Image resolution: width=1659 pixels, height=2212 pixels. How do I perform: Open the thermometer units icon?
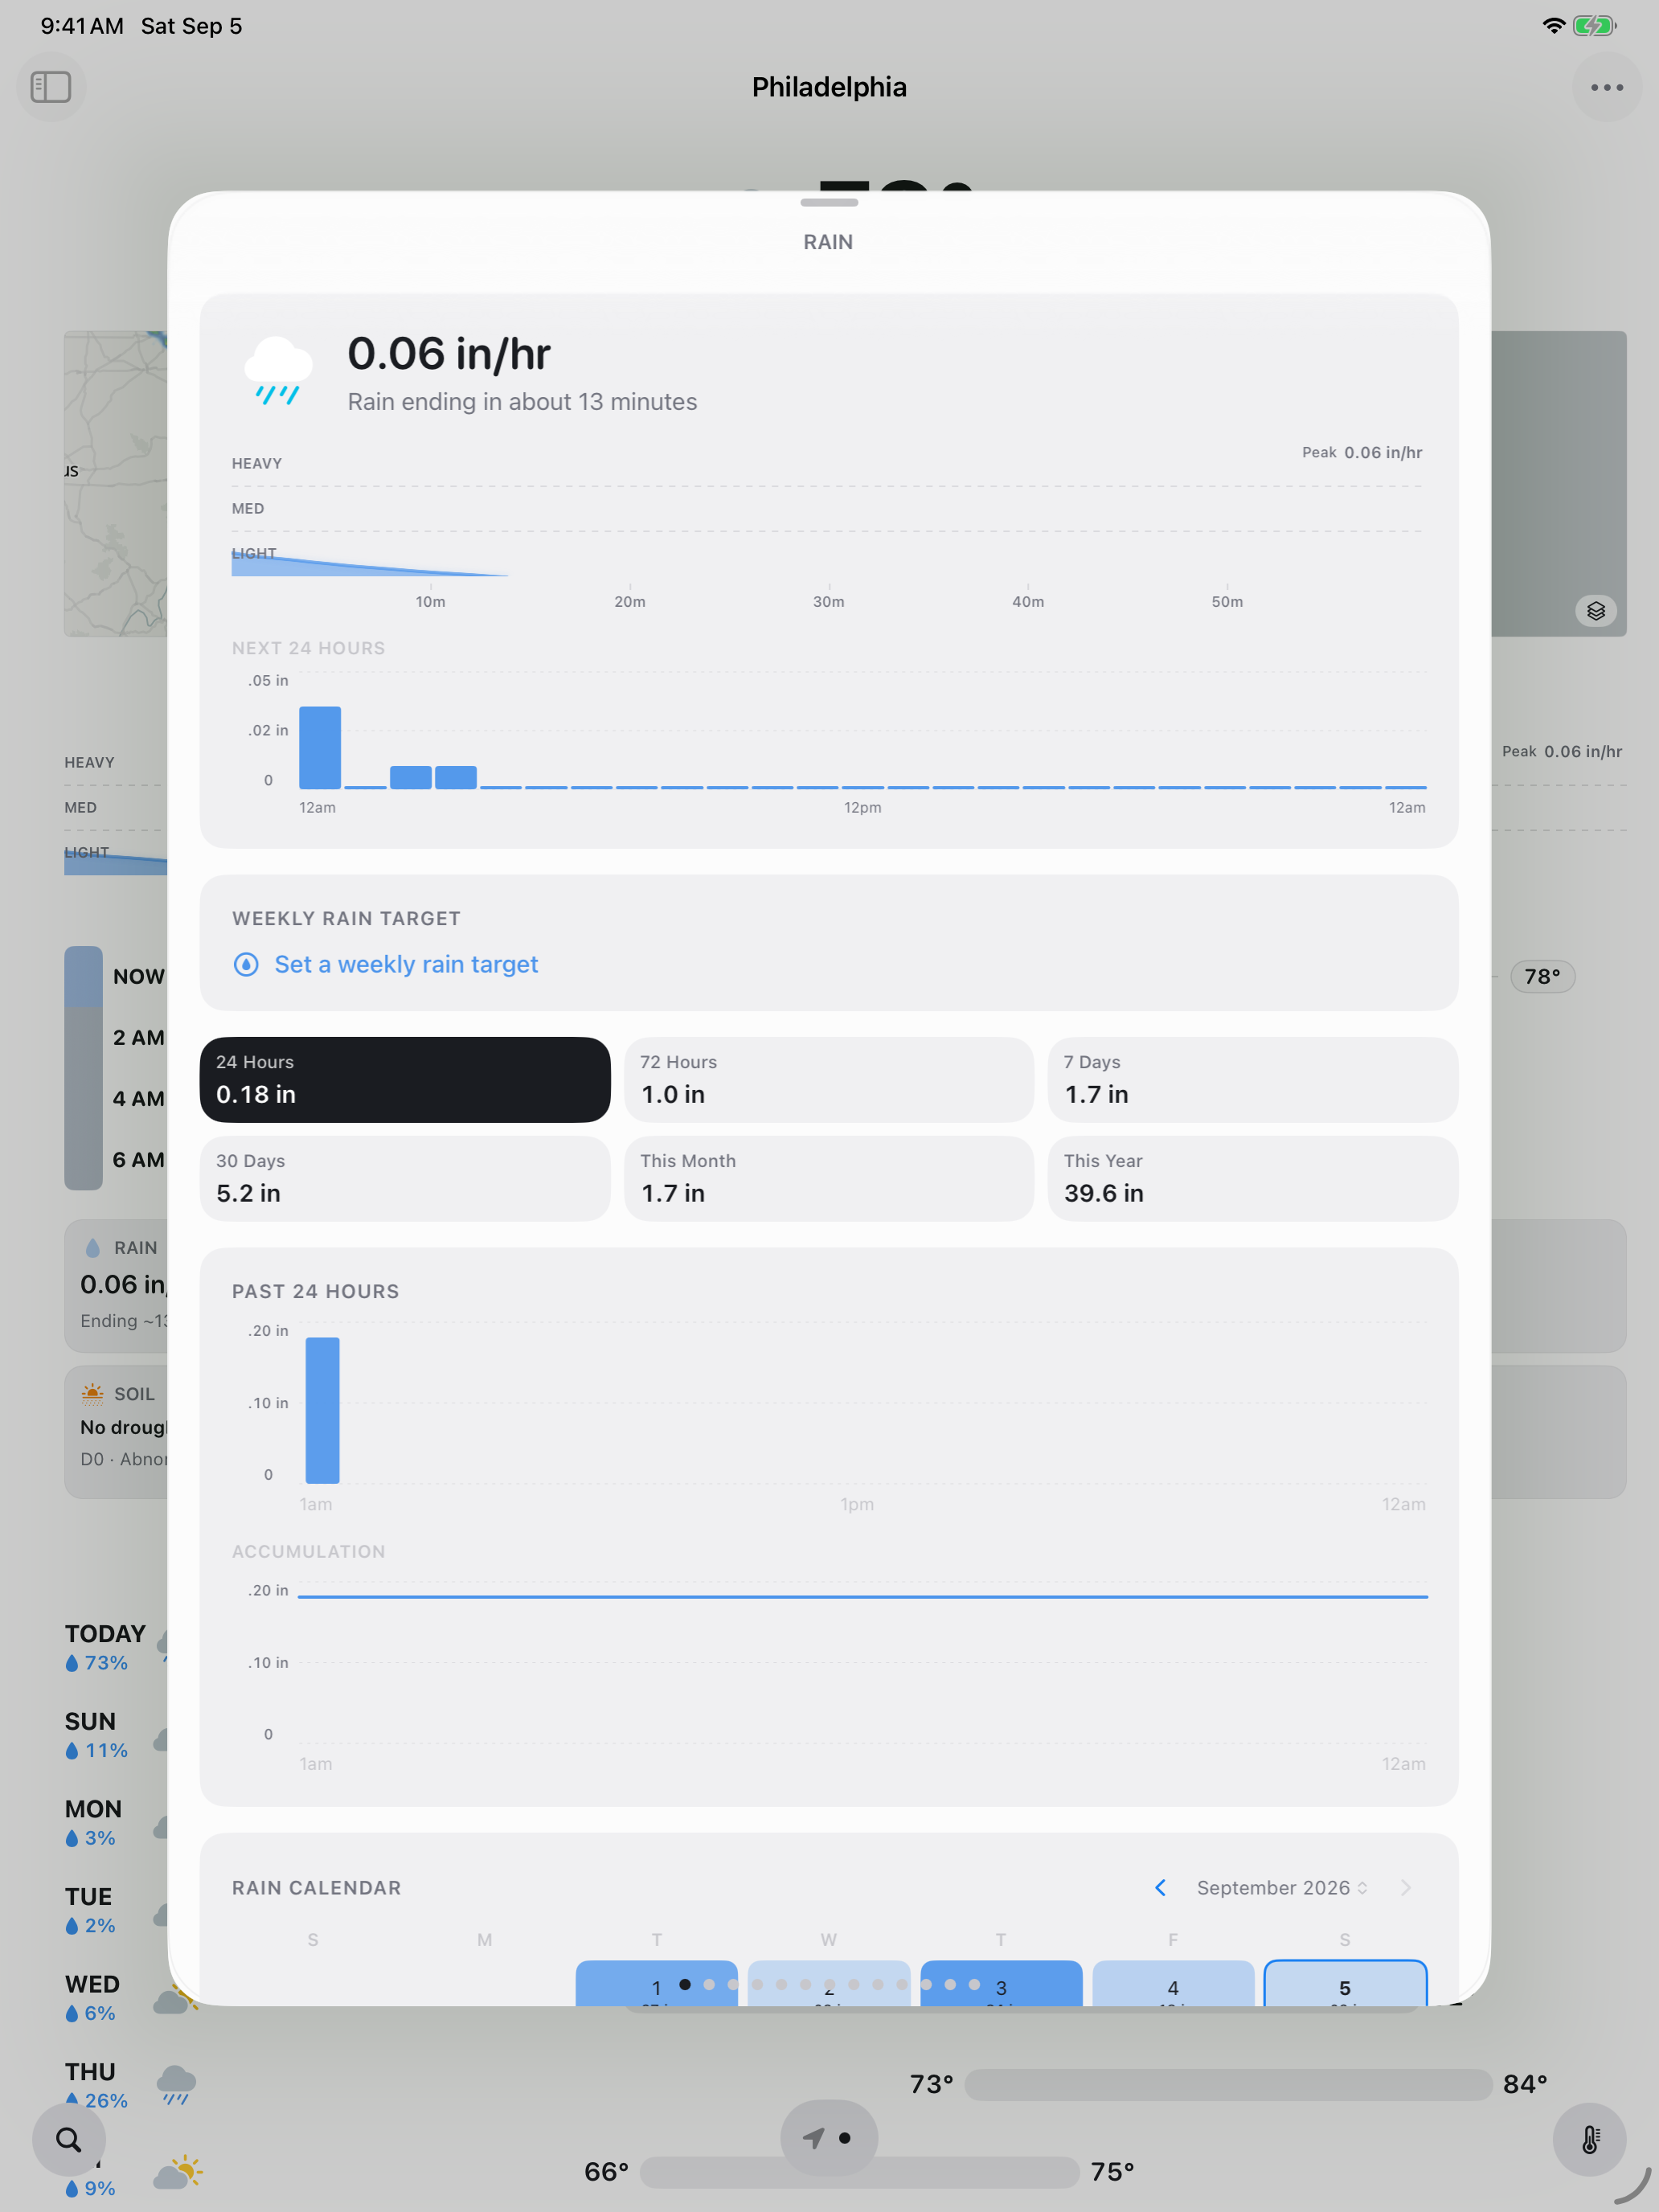pos(1589,2140)
